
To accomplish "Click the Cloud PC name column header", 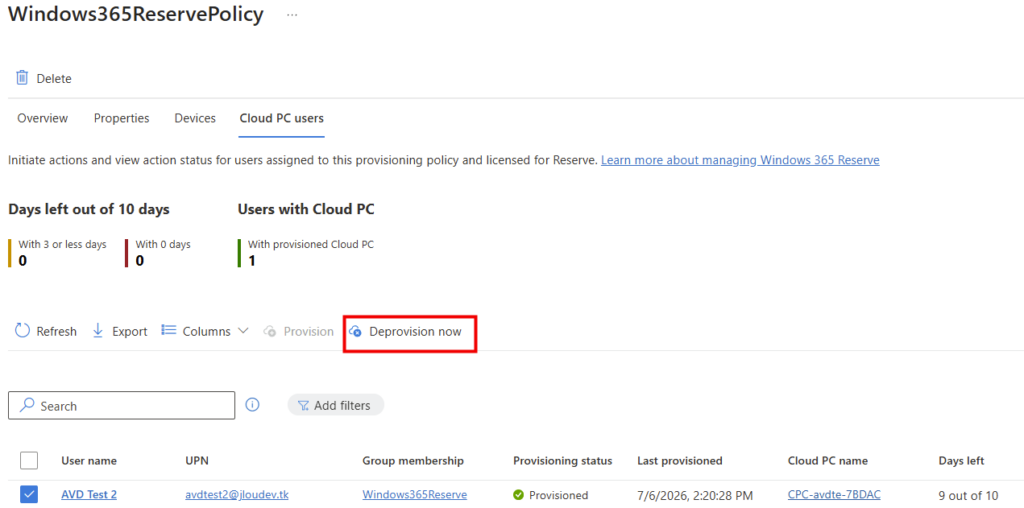I will click(x=827, y=461).
